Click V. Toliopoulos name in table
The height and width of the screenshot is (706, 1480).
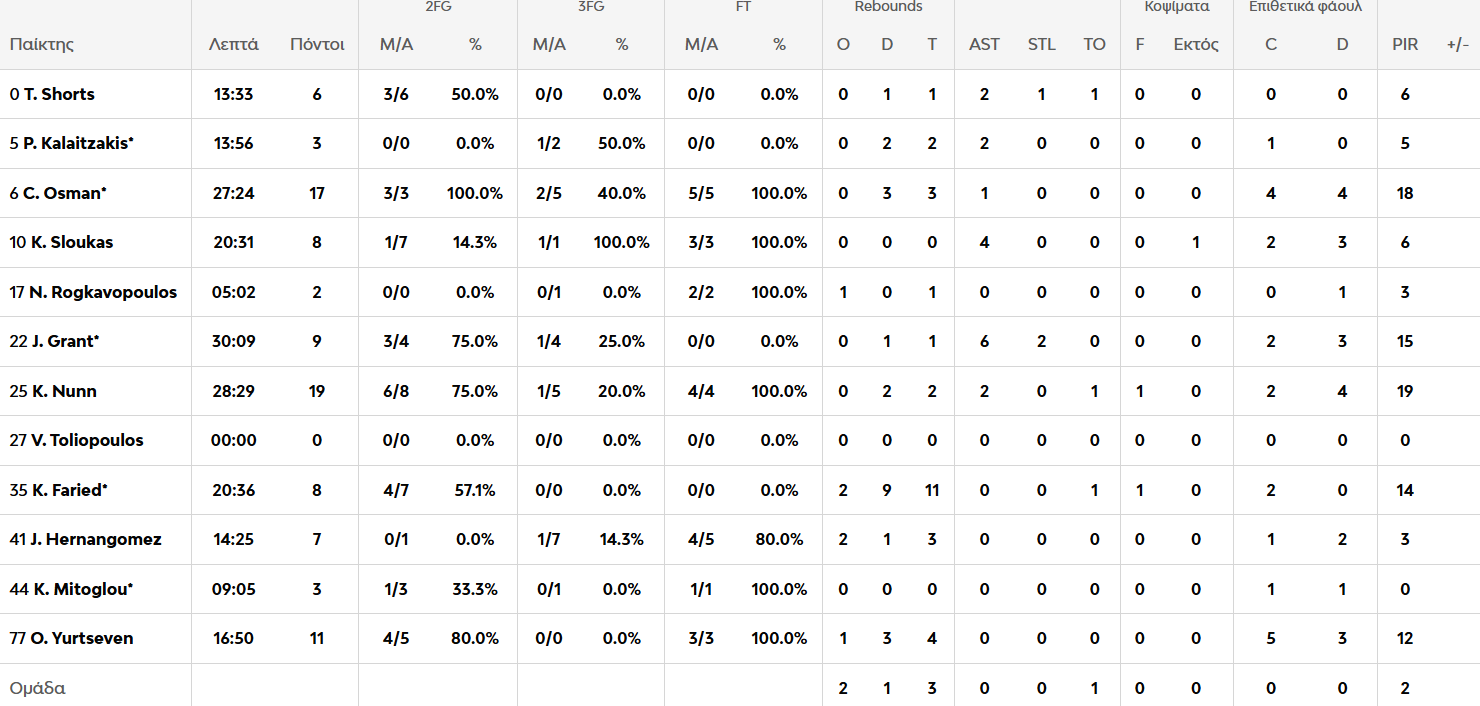pos(87,440)
